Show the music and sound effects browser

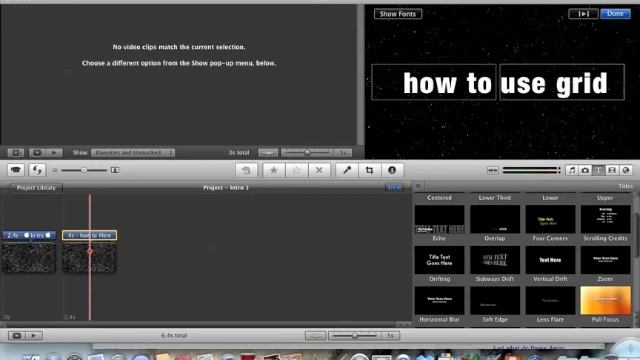tap(572, 170)
